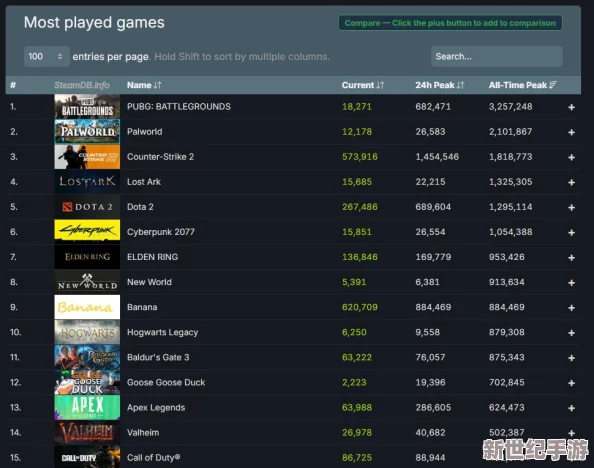Add PUBG: BATTLEGROUNDS to comparison via plus
The width and height of the screenshot is (594, 468).
(571, 108)
